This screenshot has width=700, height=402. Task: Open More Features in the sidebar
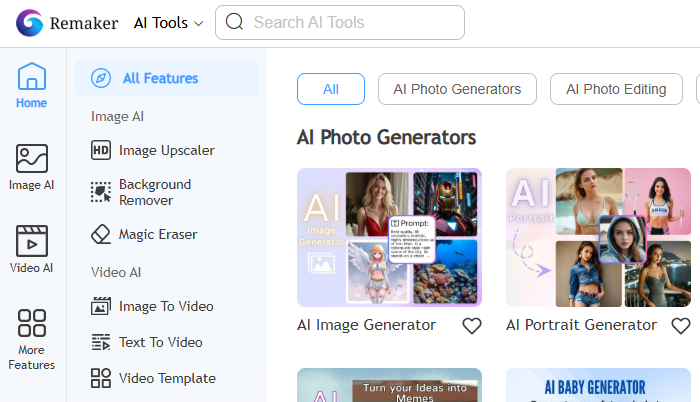(31, 339)
